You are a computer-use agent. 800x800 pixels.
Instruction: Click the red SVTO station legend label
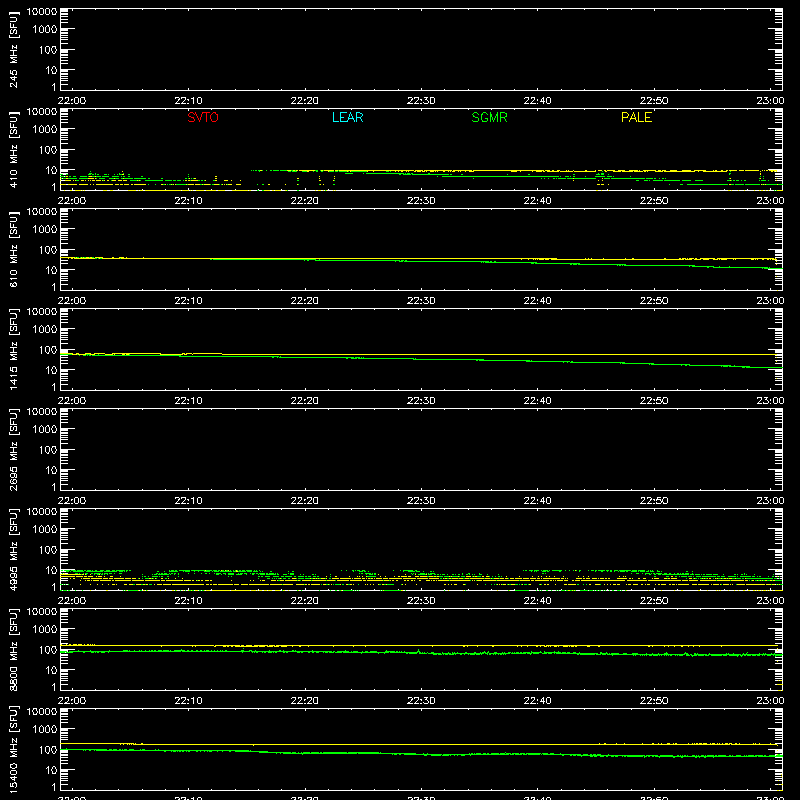pyautogui.click(x=203, y=117)
